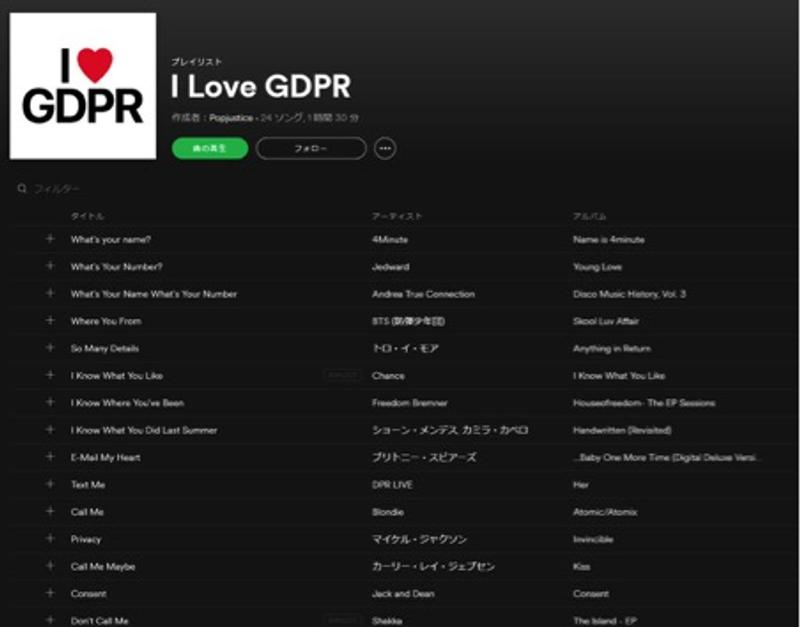Open artist Chance
This screenshot has height=627, width=800.
pyautogui.click(x=388, y=376)
